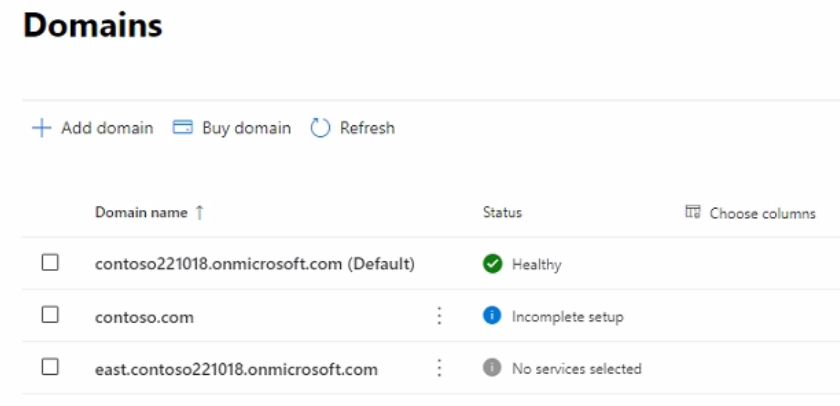840x406 pixels.
Task: Open the contoso.com domain entry
Action: [x=144, y=317]
